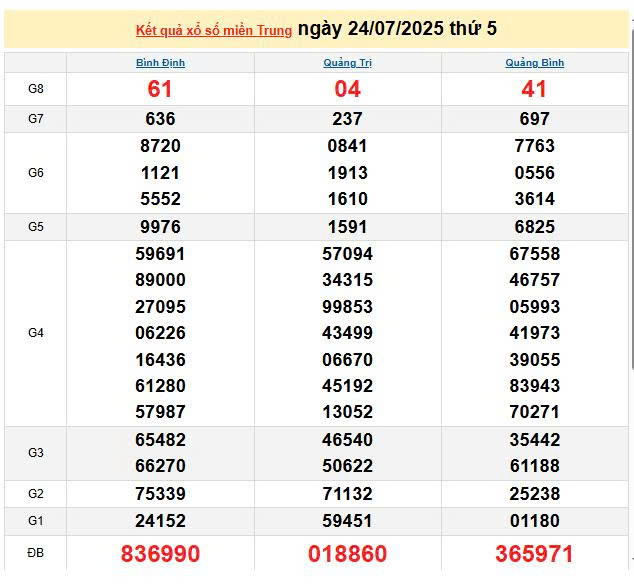Click the G2 row label
The image size is (634, 584).
pyautogui.click(x=36, y=494)
